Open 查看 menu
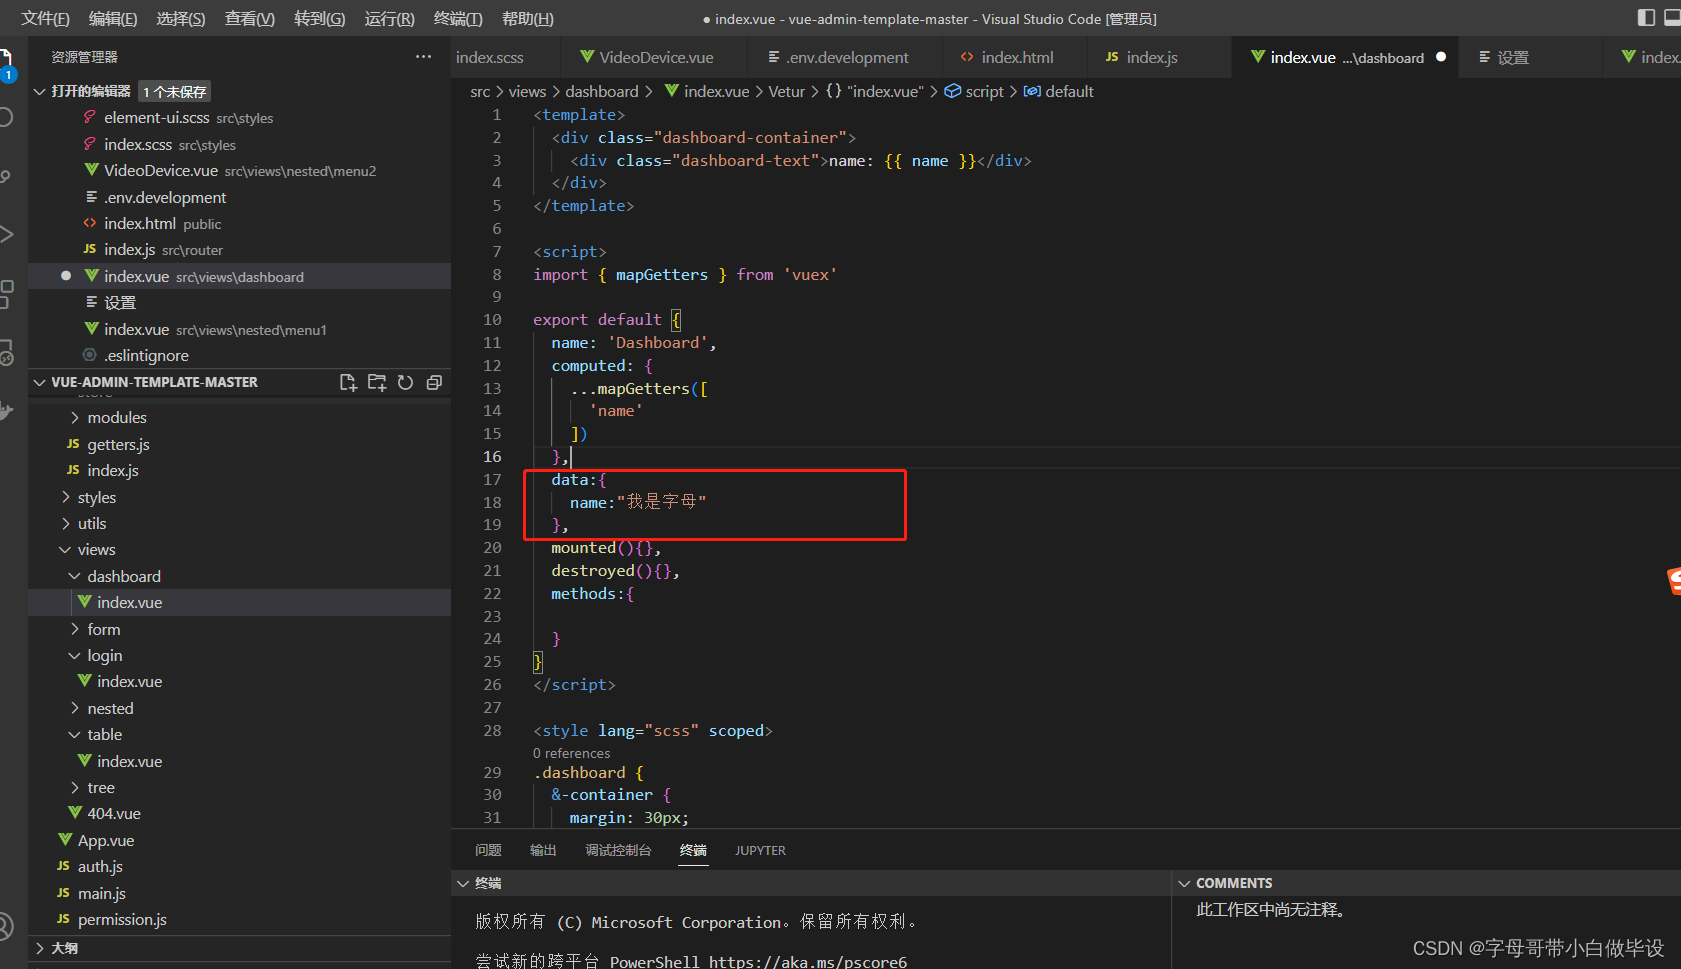Image resolution: width=1681 pixels, height=969 pixels. coord(250,18)
